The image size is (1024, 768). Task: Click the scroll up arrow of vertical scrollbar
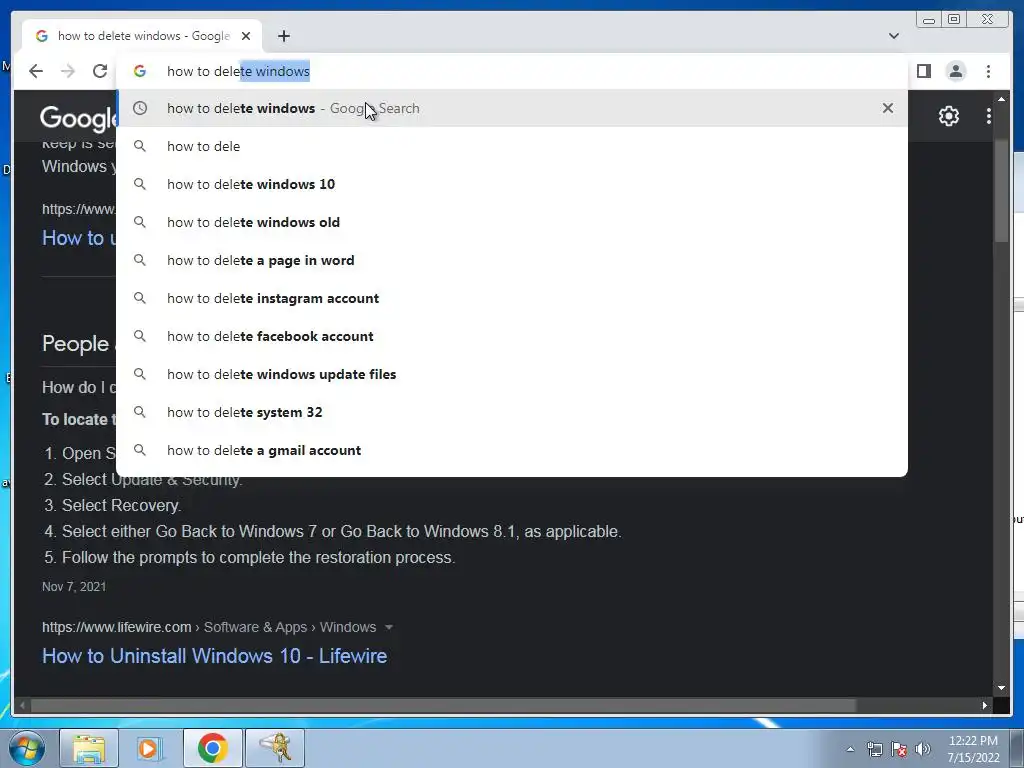1001,99
